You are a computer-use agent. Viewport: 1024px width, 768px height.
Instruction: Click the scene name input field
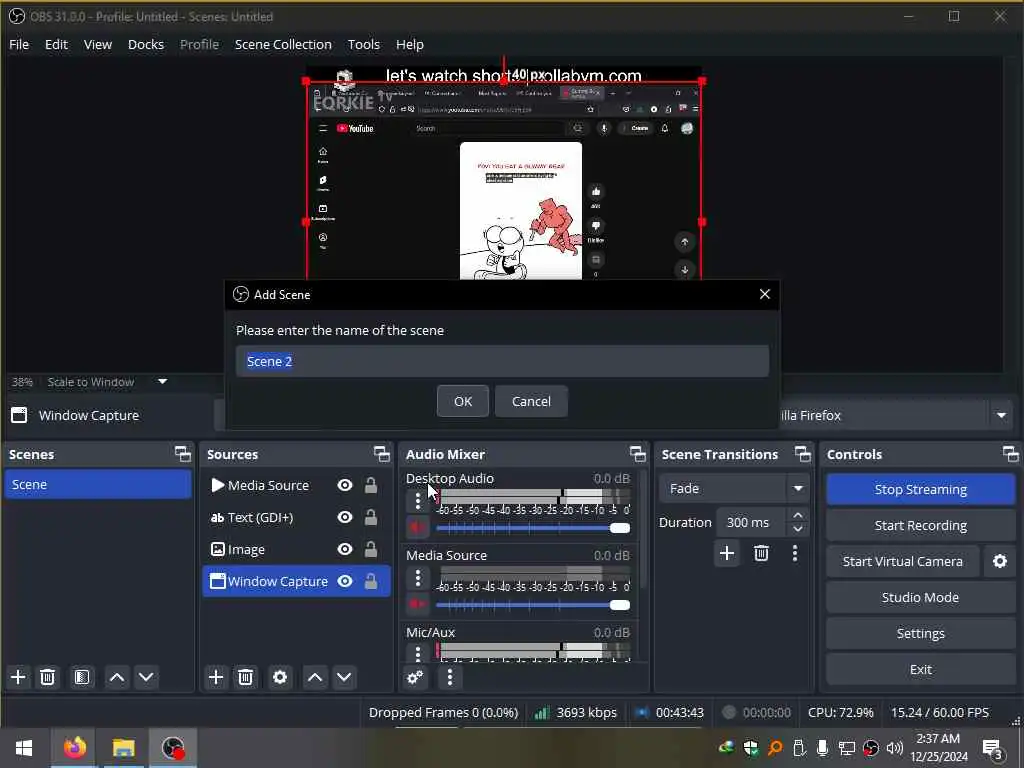pos(502,361)
